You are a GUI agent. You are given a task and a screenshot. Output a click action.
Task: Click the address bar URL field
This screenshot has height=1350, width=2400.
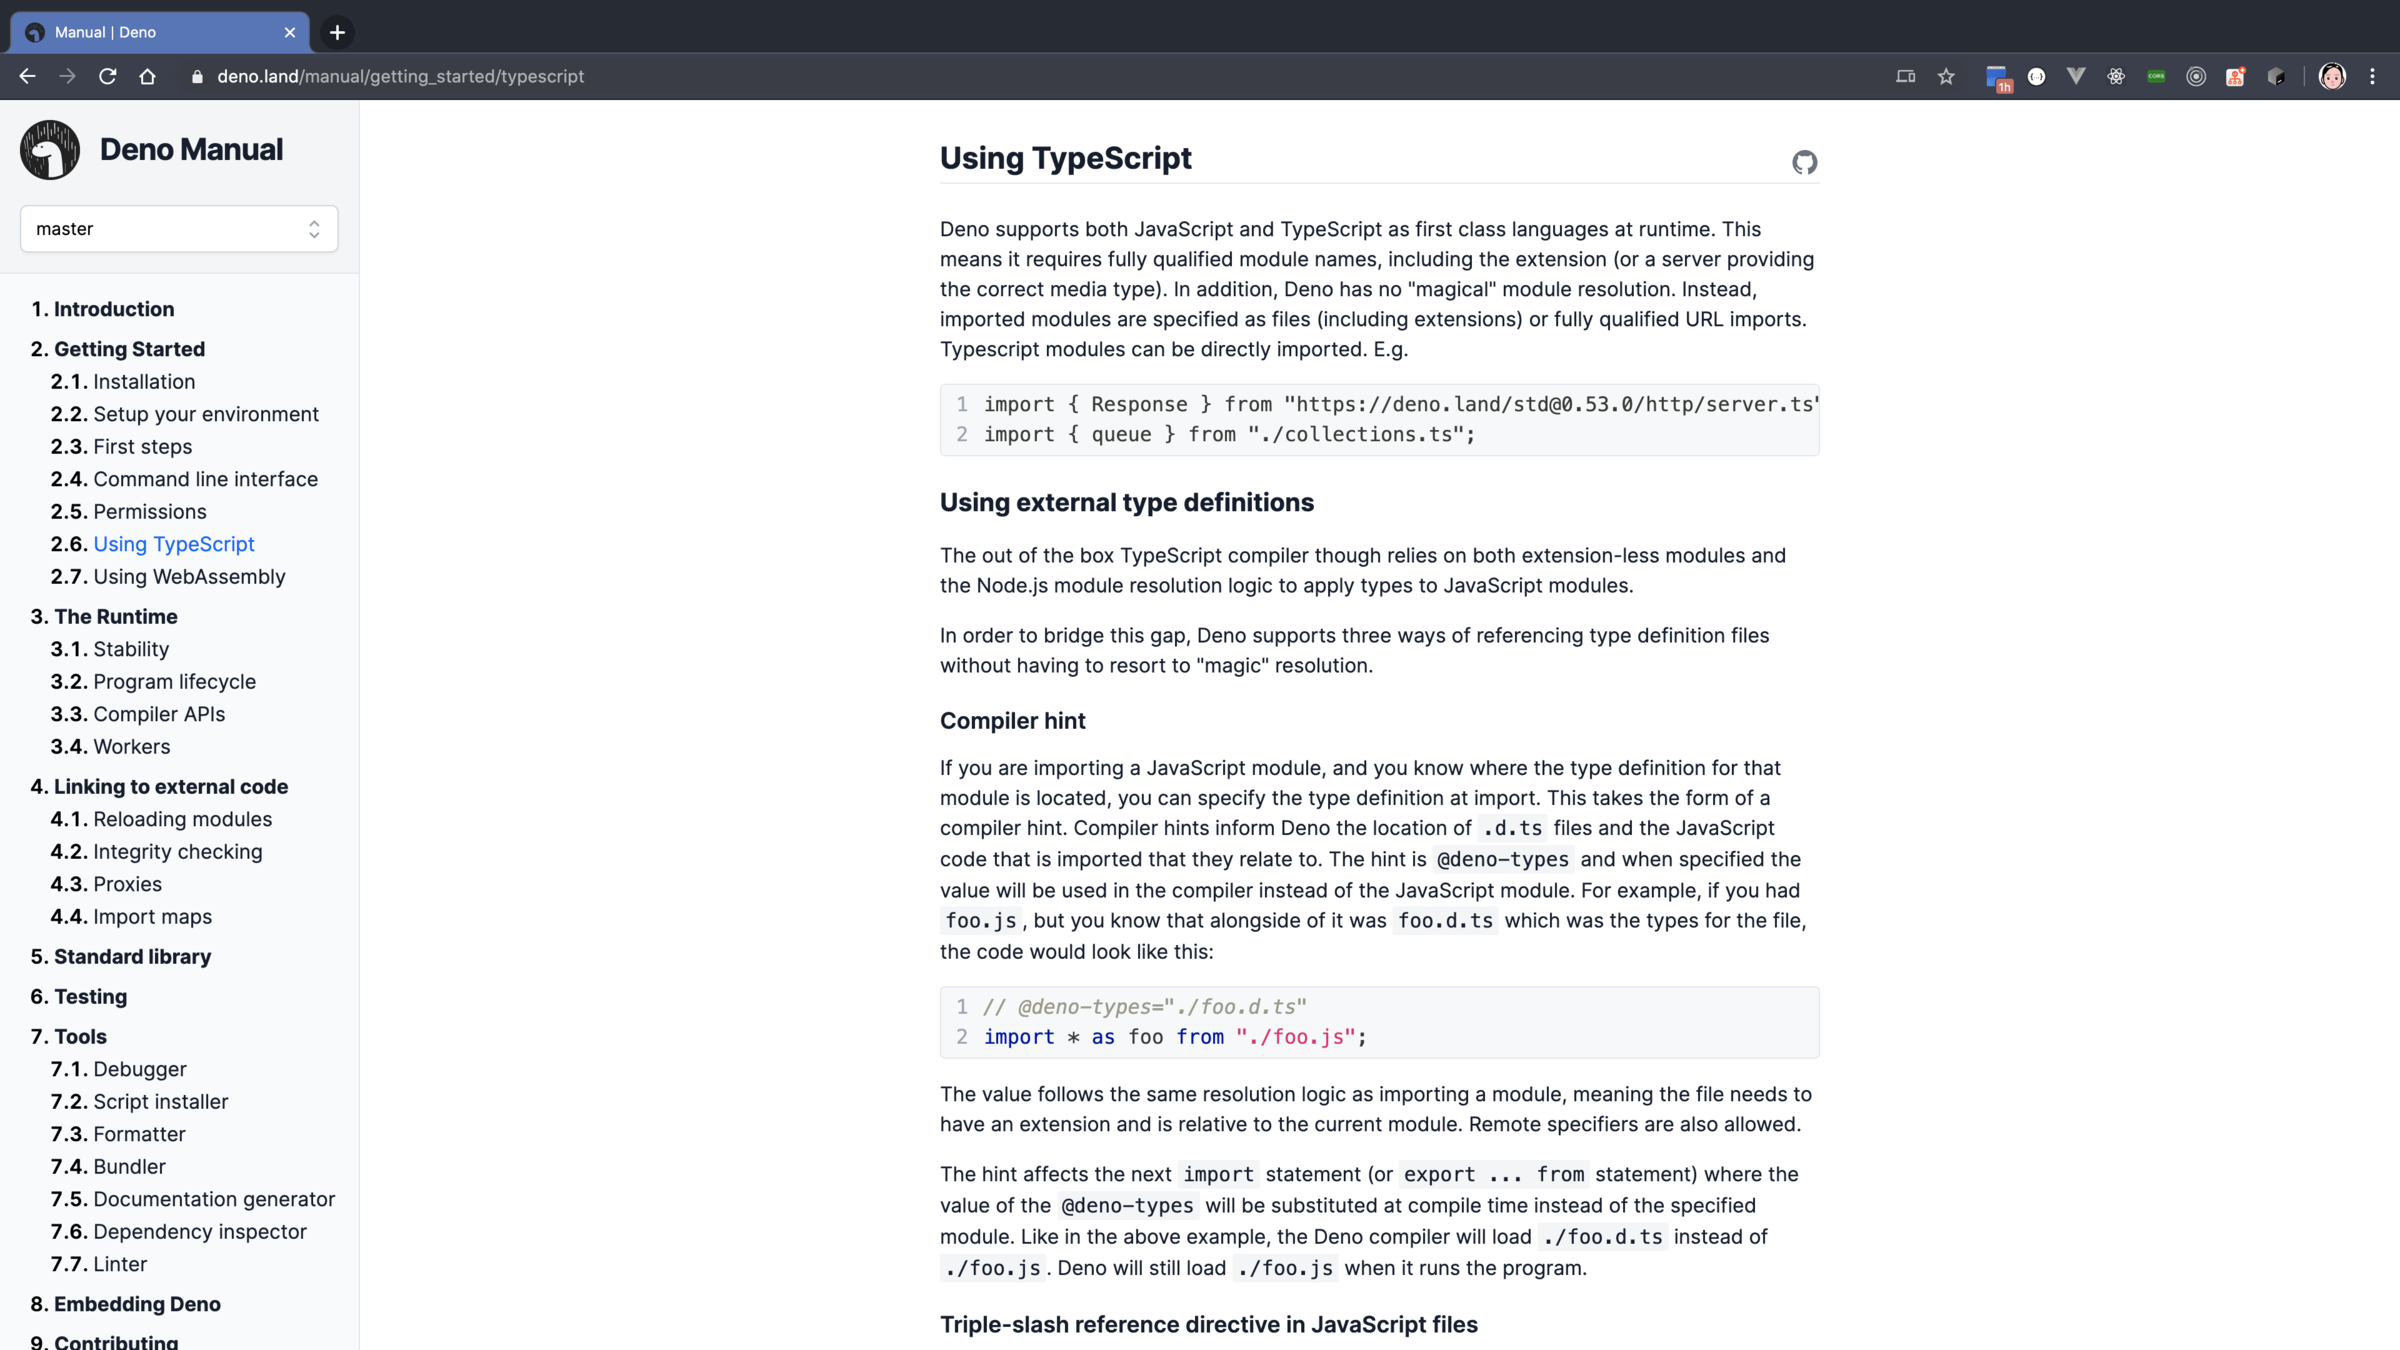click(x=400, y=77)
